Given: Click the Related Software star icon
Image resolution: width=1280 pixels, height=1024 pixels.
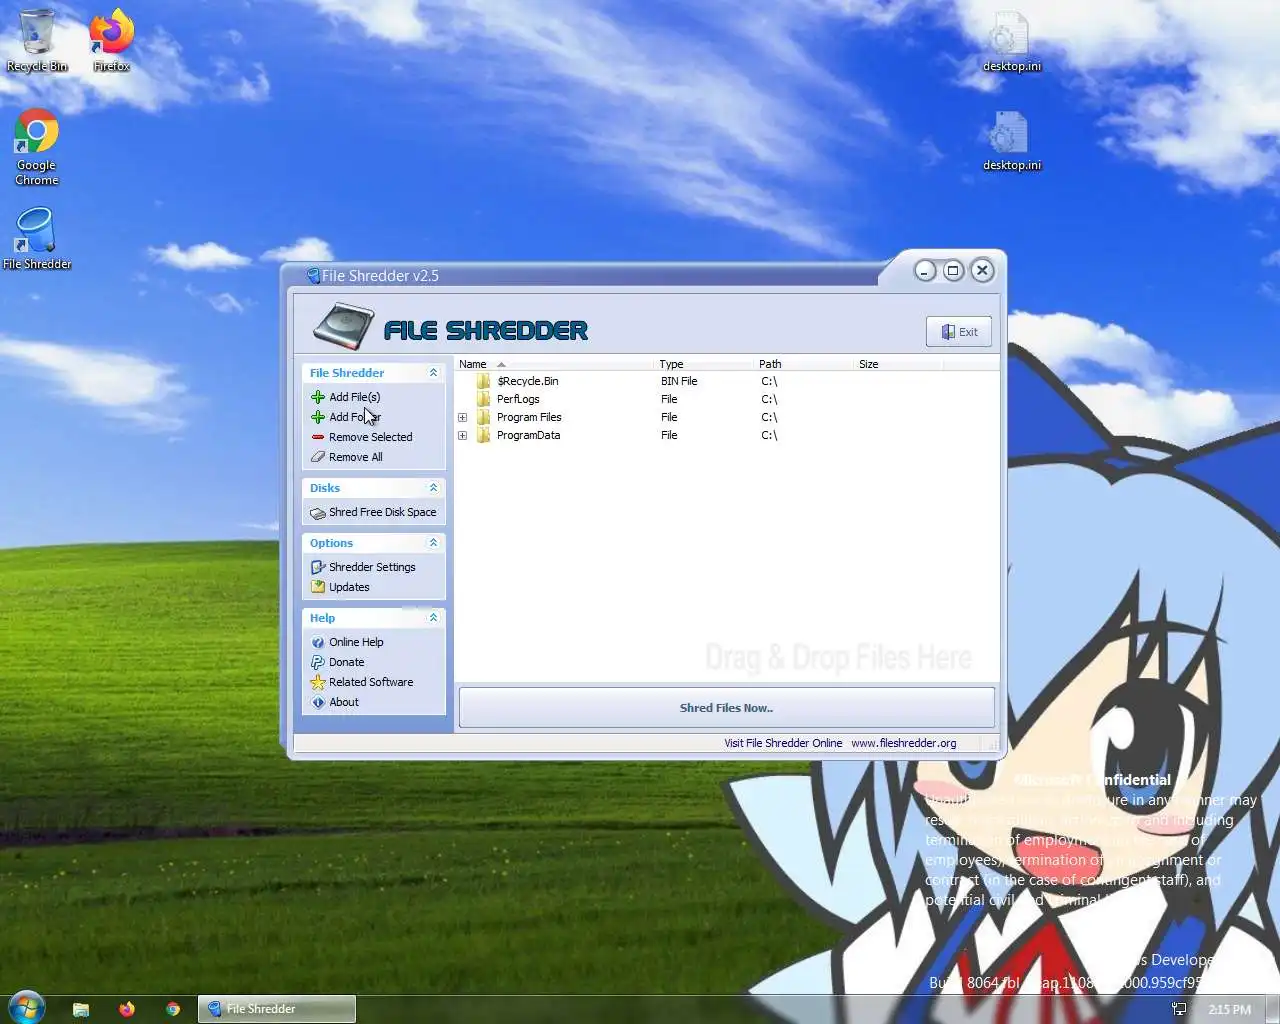Looking at the screenshot, I should click(x=318, y=682).
